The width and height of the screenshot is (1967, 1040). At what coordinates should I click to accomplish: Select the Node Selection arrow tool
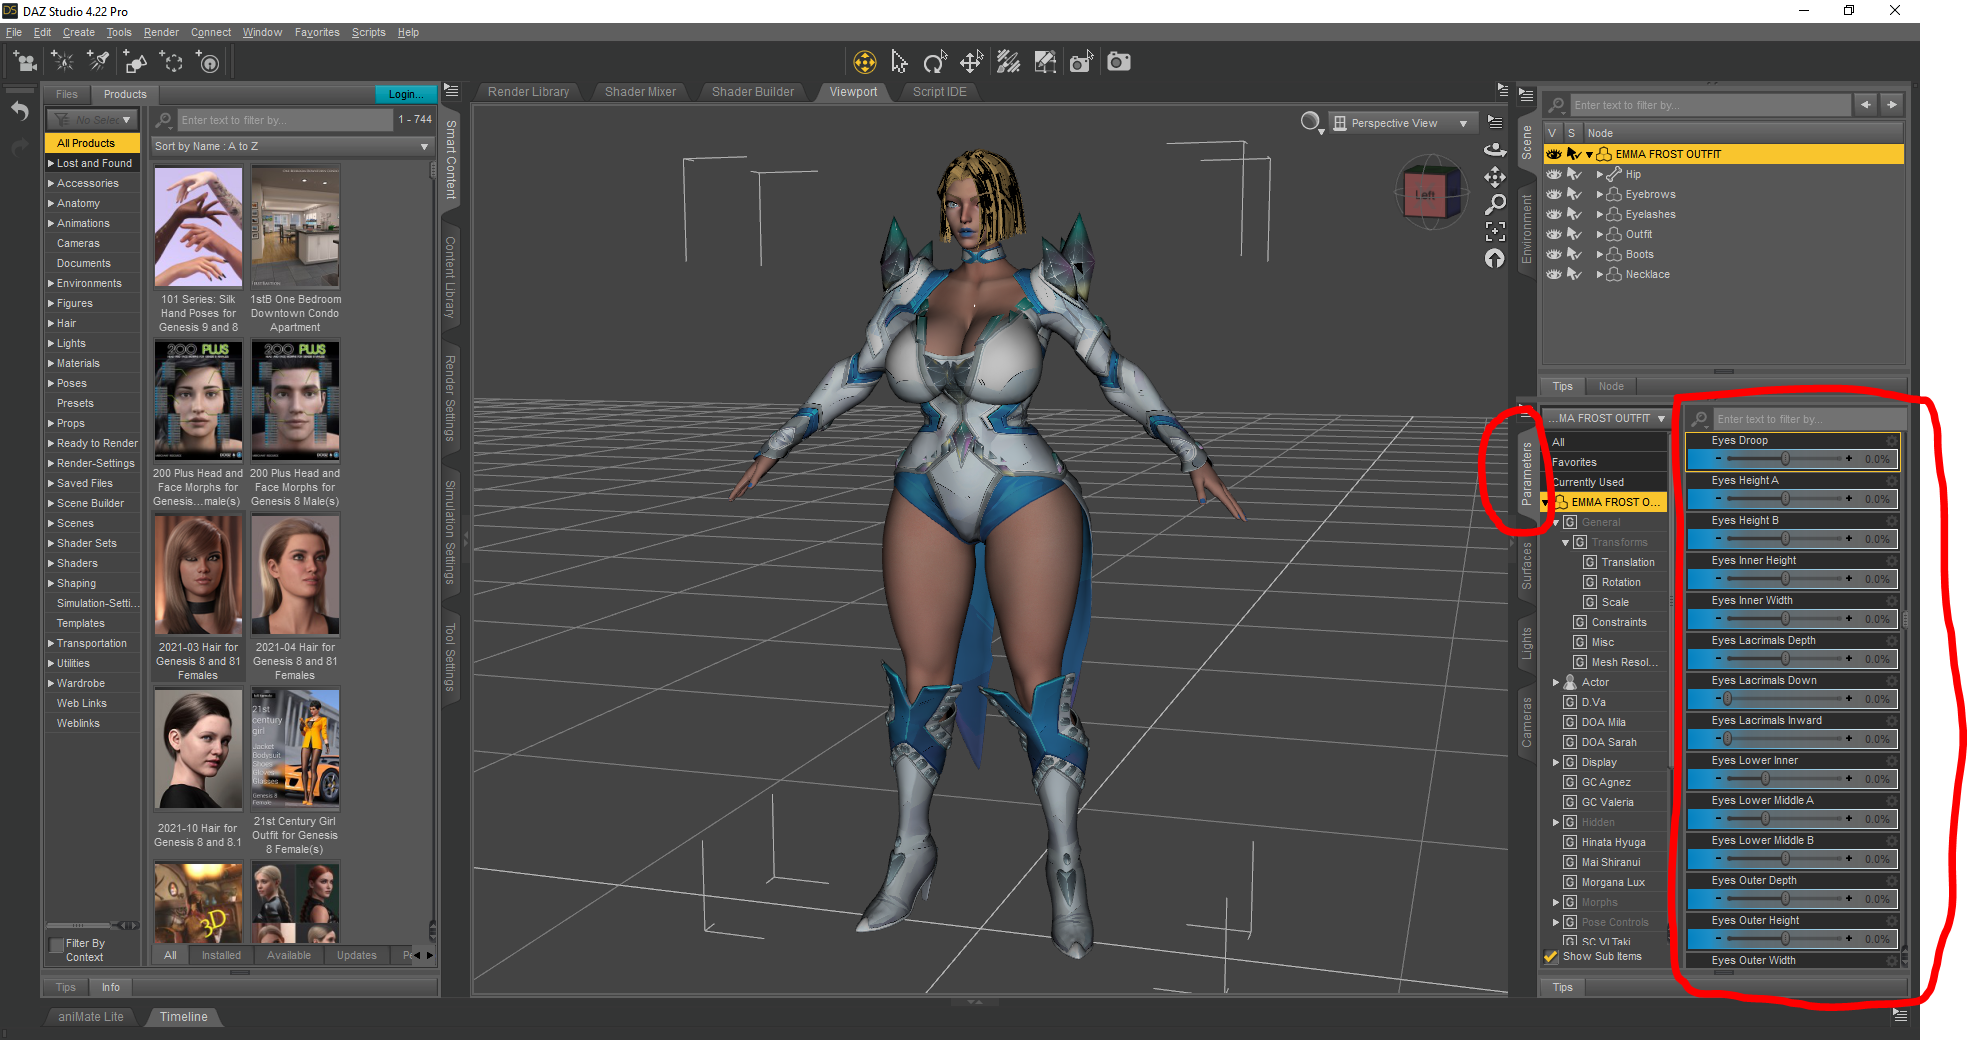(899, 62)
